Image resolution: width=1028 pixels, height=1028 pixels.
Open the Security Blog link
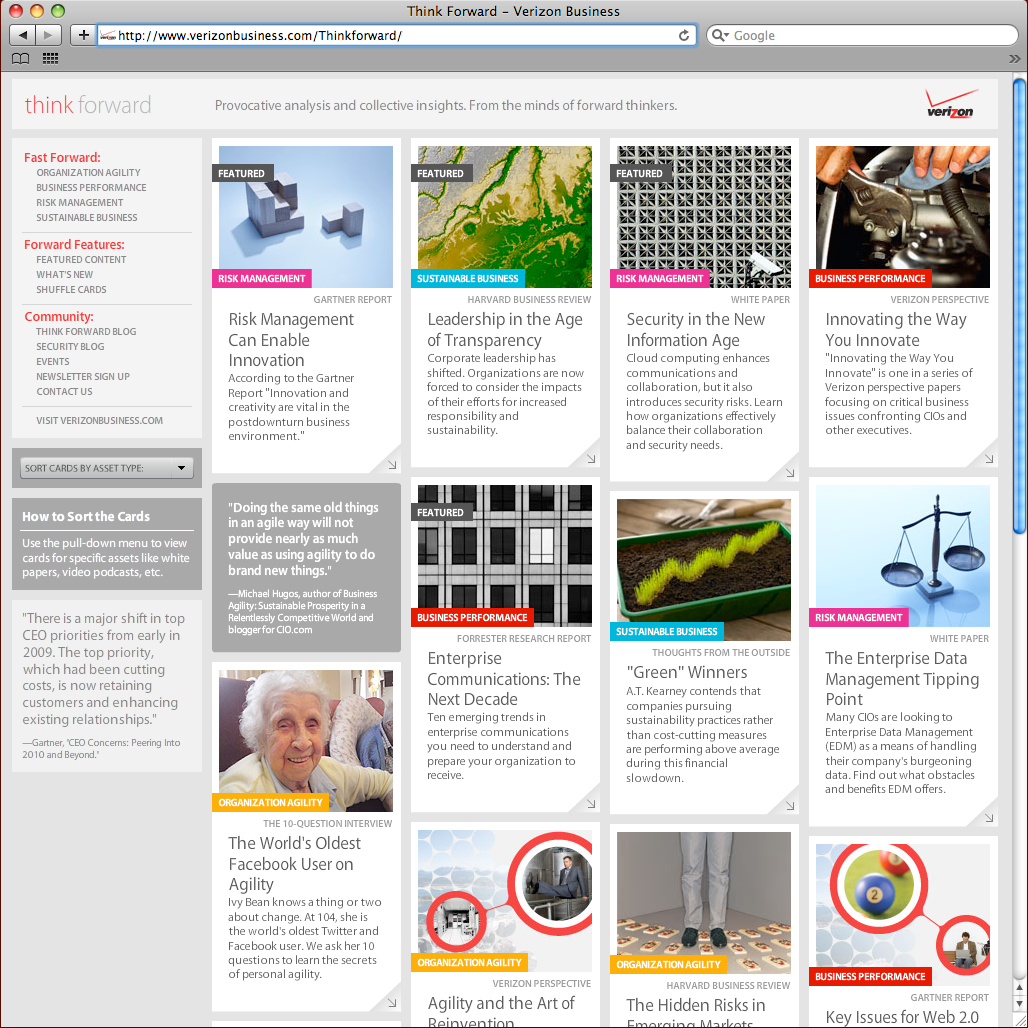(70, 347)
